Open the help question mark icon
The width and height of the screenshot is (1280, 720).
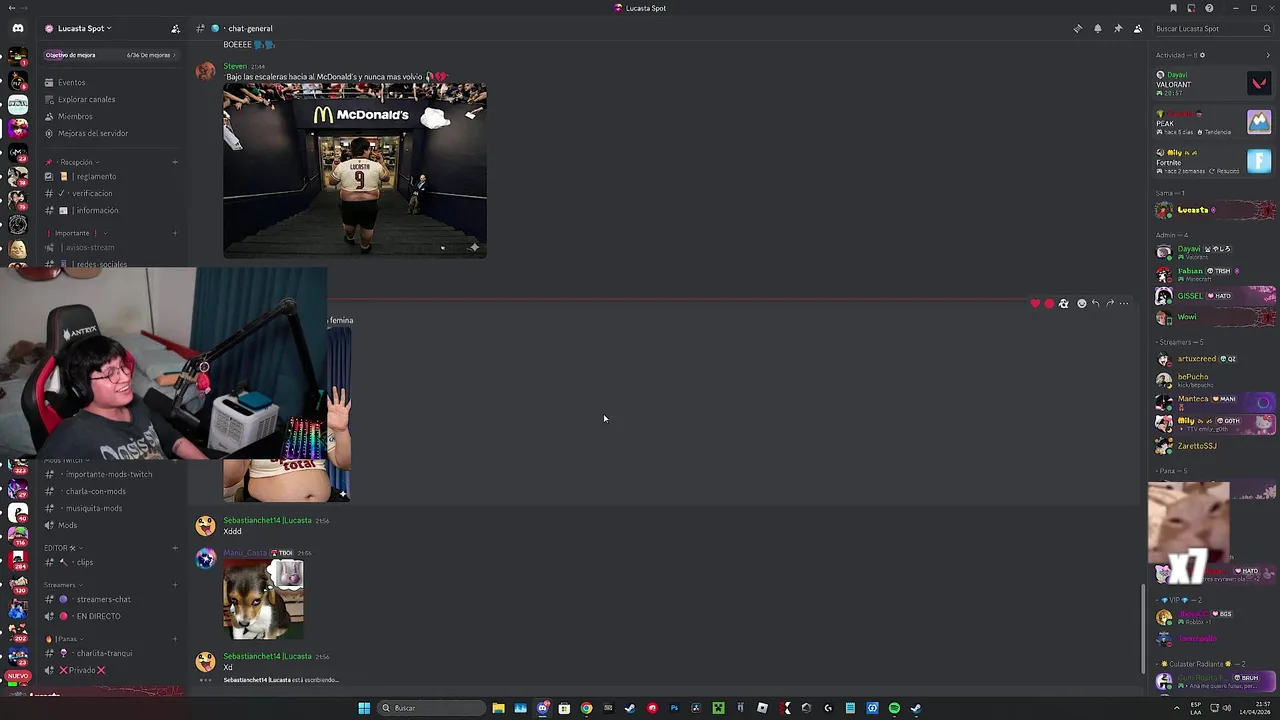click(1209, 8)
